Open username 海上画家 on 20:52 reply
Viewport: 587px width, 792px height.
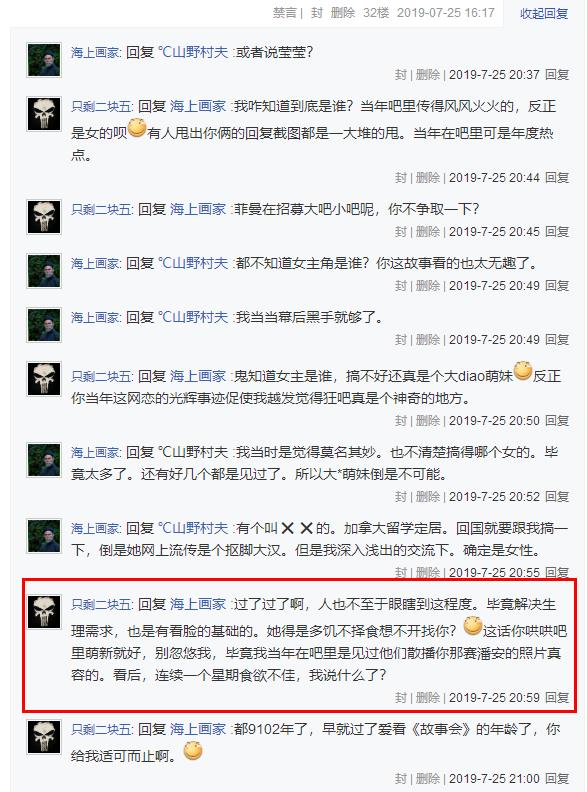click(95, 452)
